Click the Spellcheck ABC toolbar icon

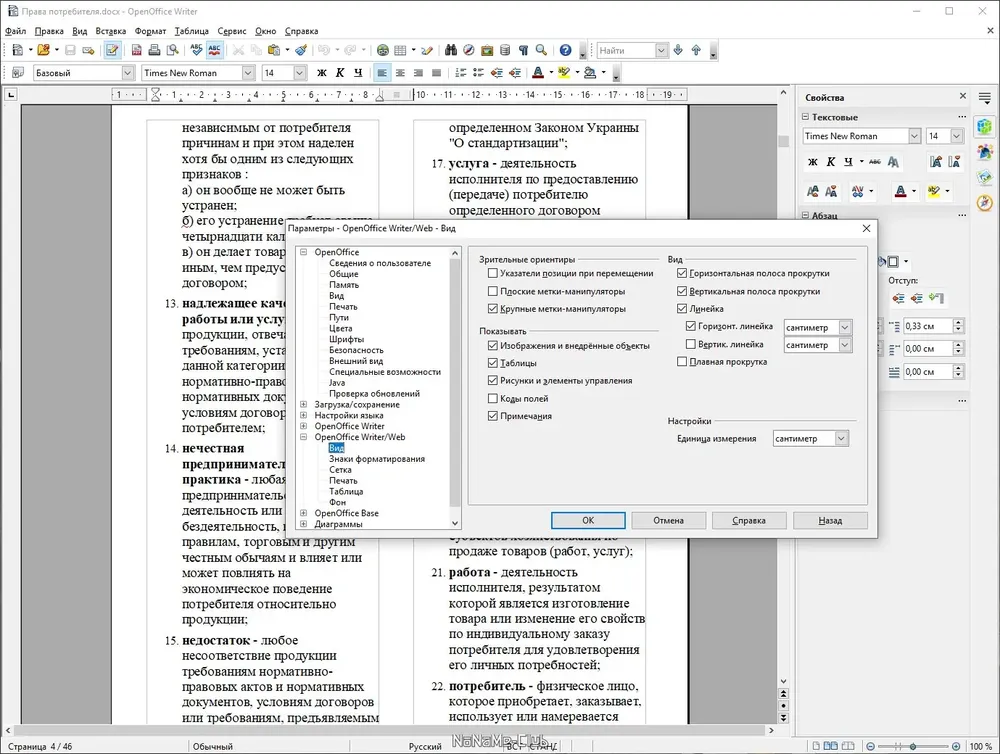[x=196, y=50]
